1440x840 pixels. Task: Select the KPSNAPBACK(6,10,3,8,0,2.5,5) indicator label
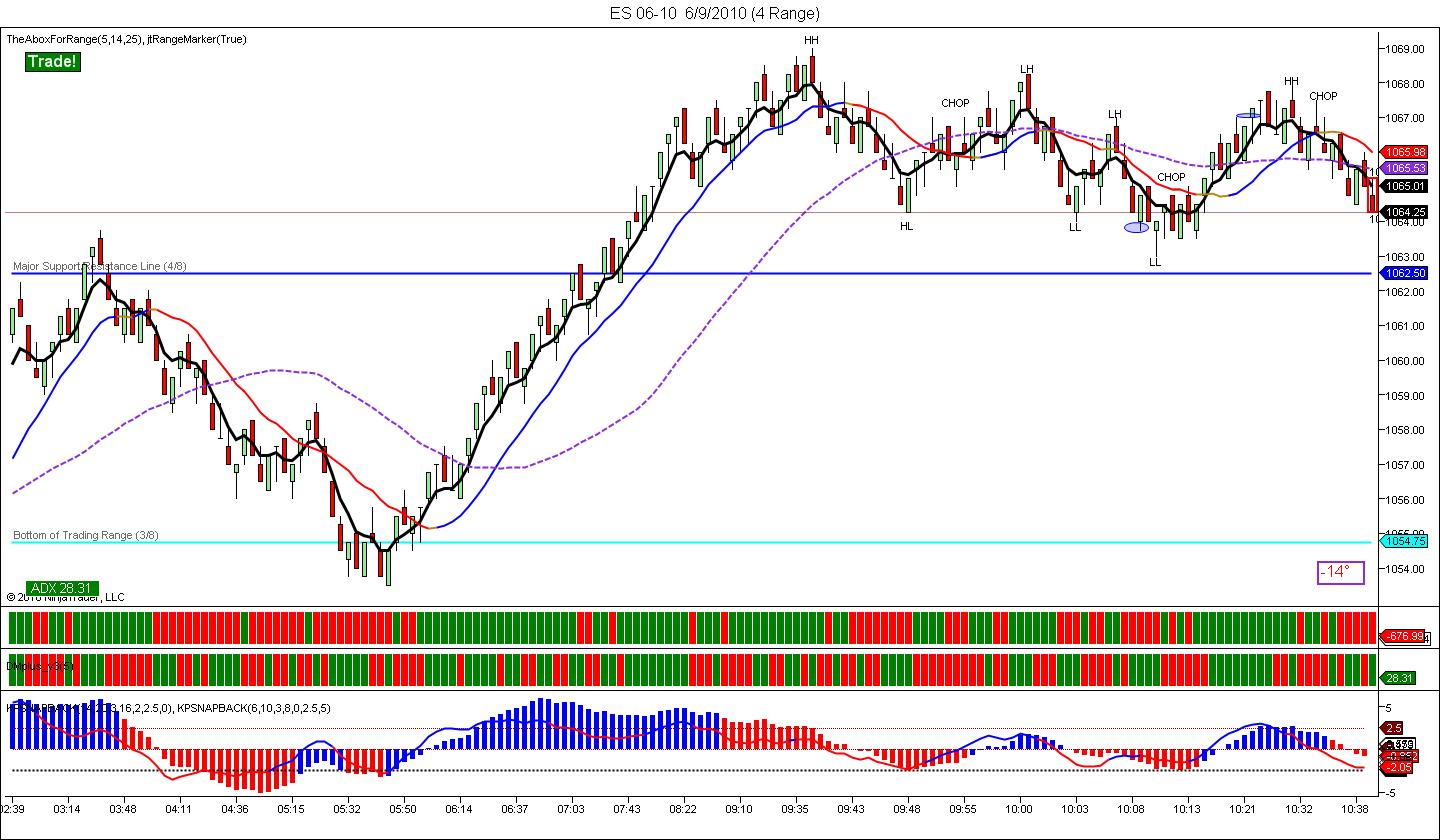pos(253,708)
